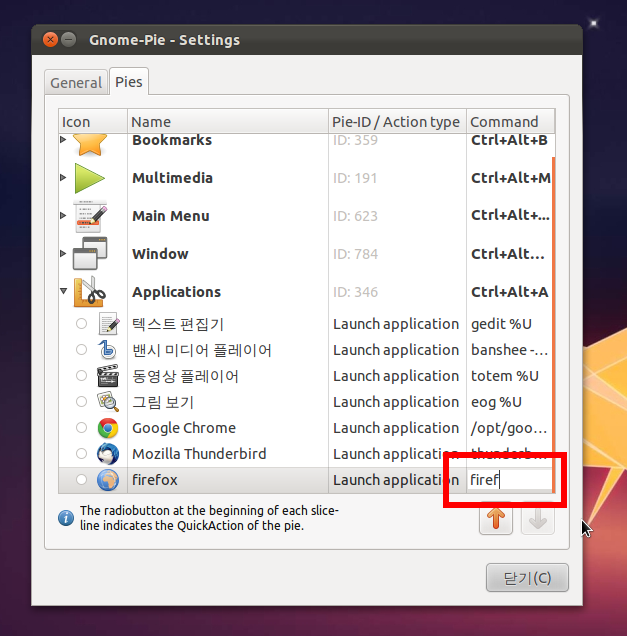
Task: Click Launch application in the 그림 보기 row
Action: [x=396, y=402]
